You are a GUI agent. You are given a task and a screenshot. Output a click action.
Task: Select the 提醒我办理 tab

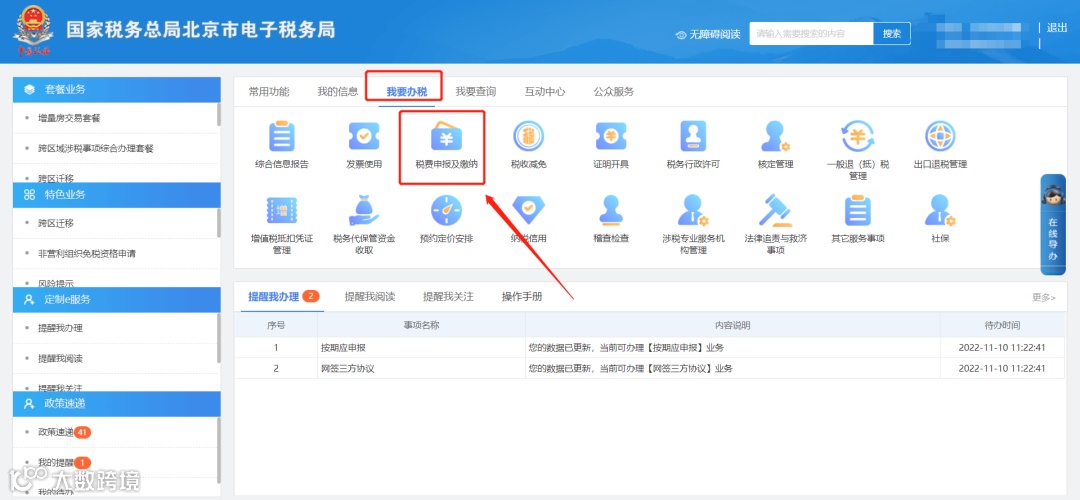(273, 297)
